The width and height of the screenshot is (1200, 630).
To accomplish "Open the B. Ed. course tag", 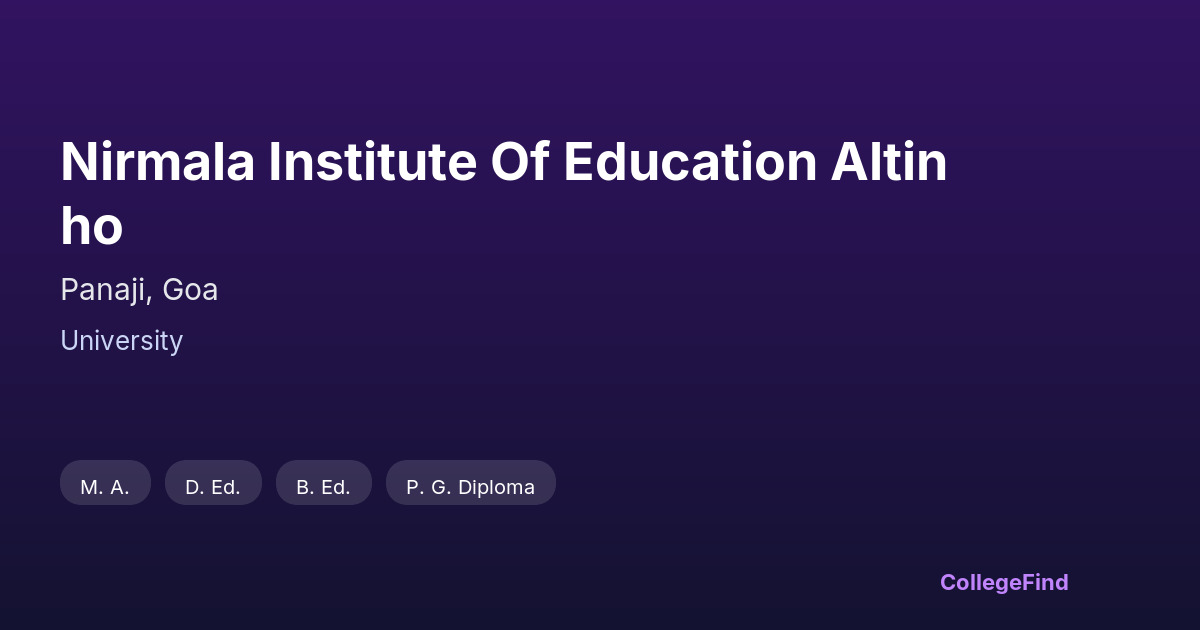I will click(323, 487).
